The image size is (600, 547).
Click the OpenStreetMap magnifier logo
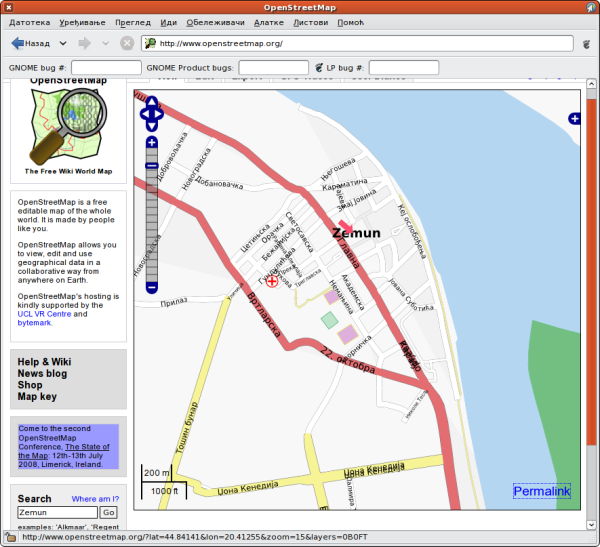click(x=68, y=126)
